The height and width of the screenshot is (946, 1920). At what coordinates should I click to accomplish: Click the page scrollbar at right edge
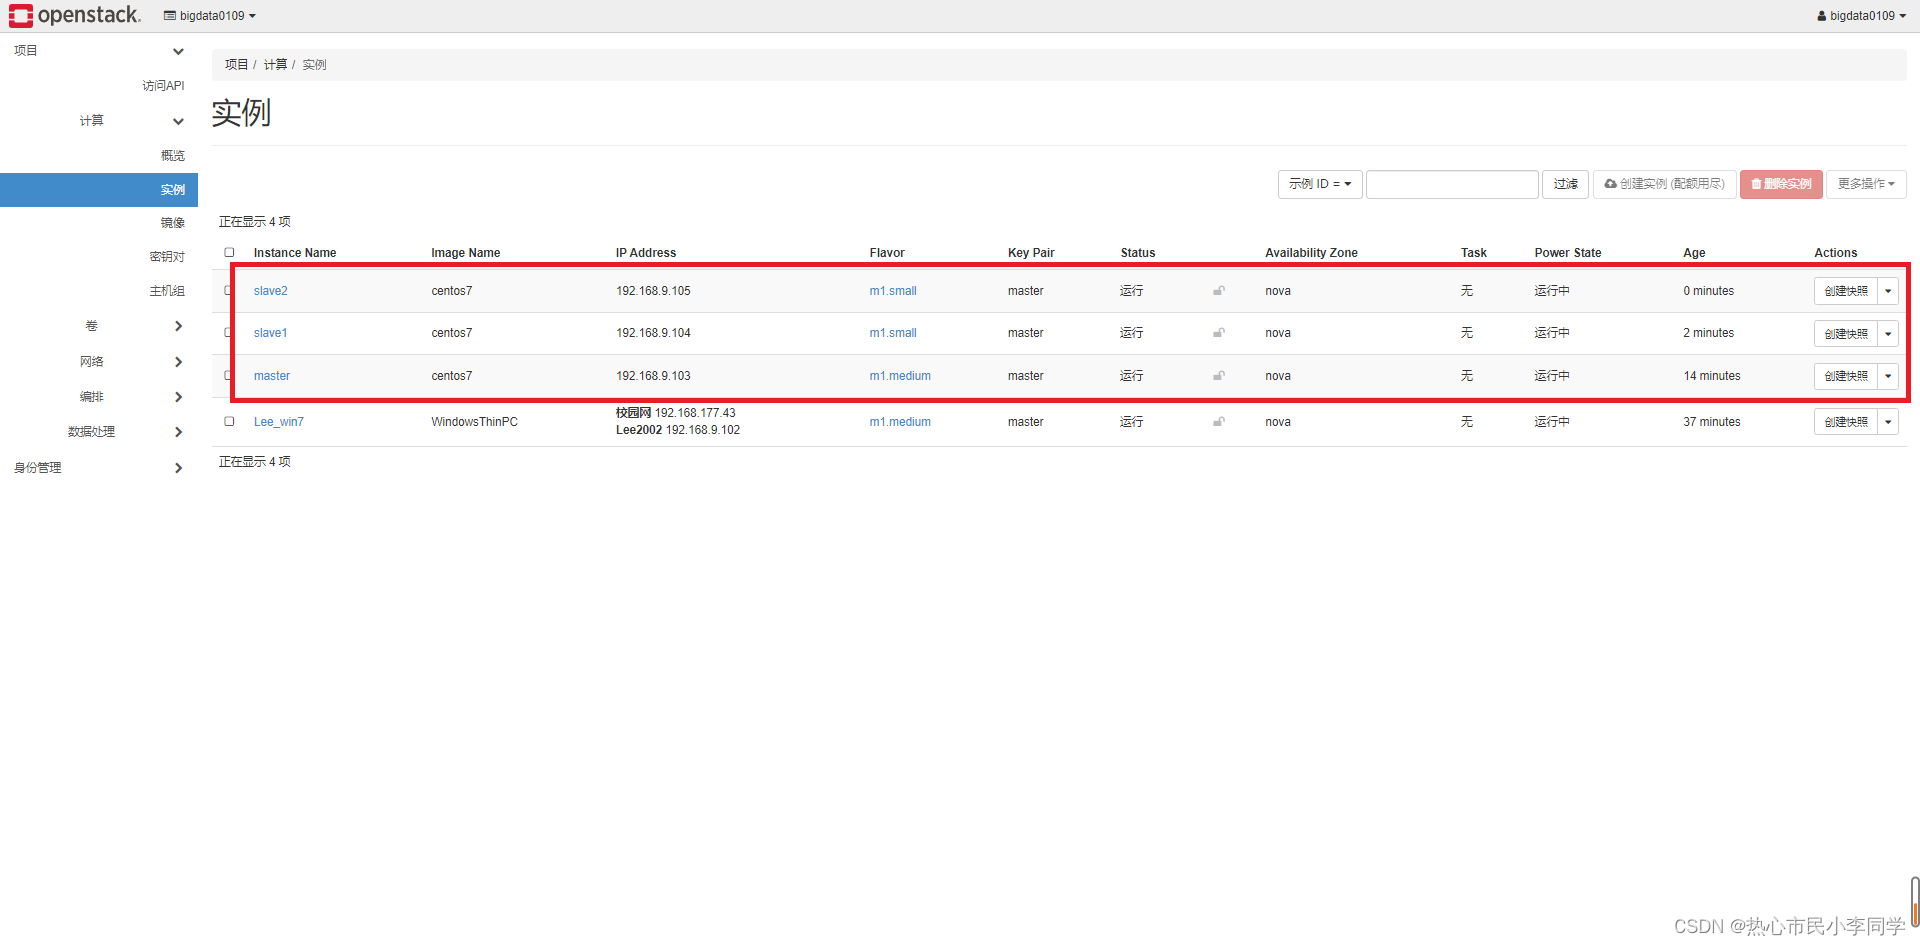pos(1914,903)
